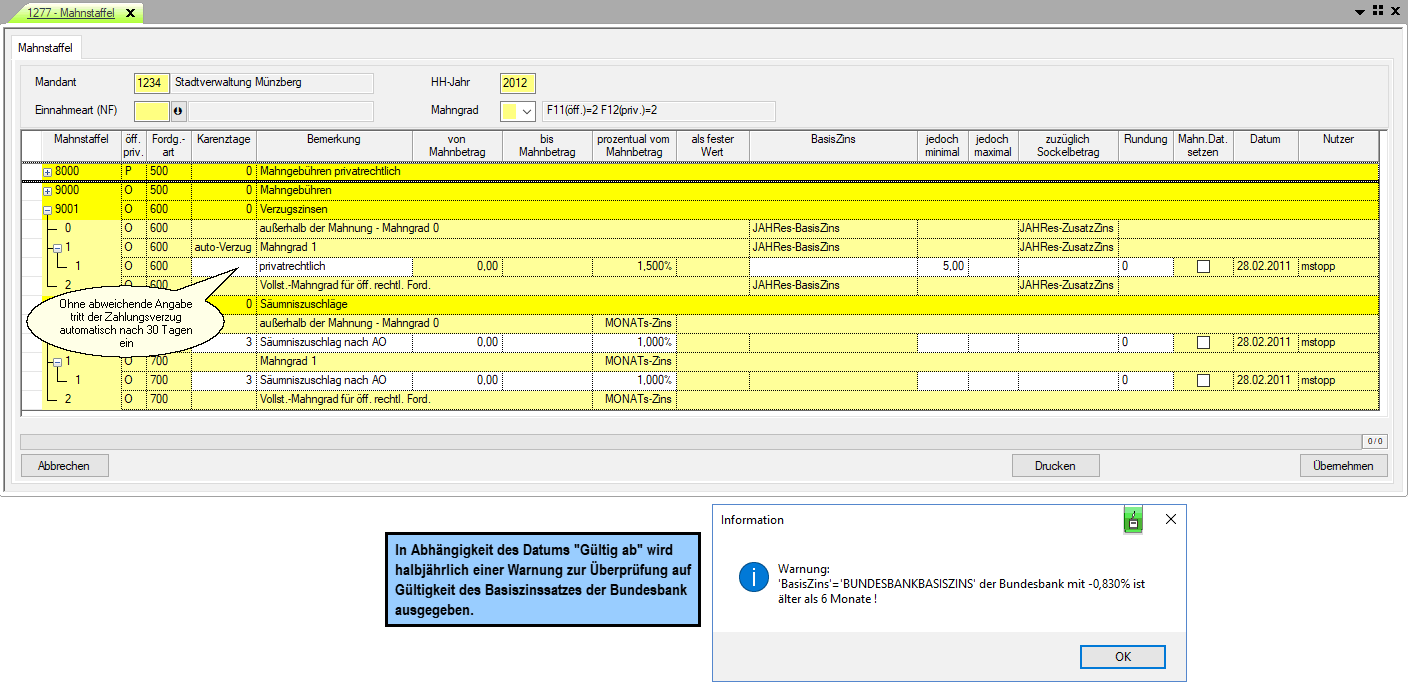Collapse the 9001 Verzugszinsen node
Viewport: 1408px width, 682px height.
[x=47, y=210]
